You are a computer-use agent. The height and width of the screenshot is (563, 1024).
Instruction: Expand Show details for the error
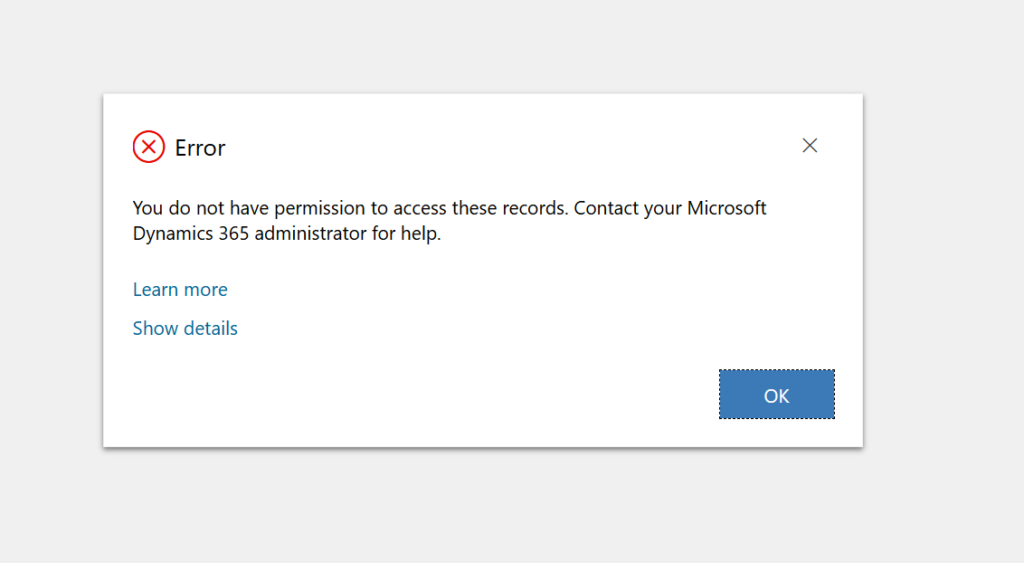[x=185, y=328]
